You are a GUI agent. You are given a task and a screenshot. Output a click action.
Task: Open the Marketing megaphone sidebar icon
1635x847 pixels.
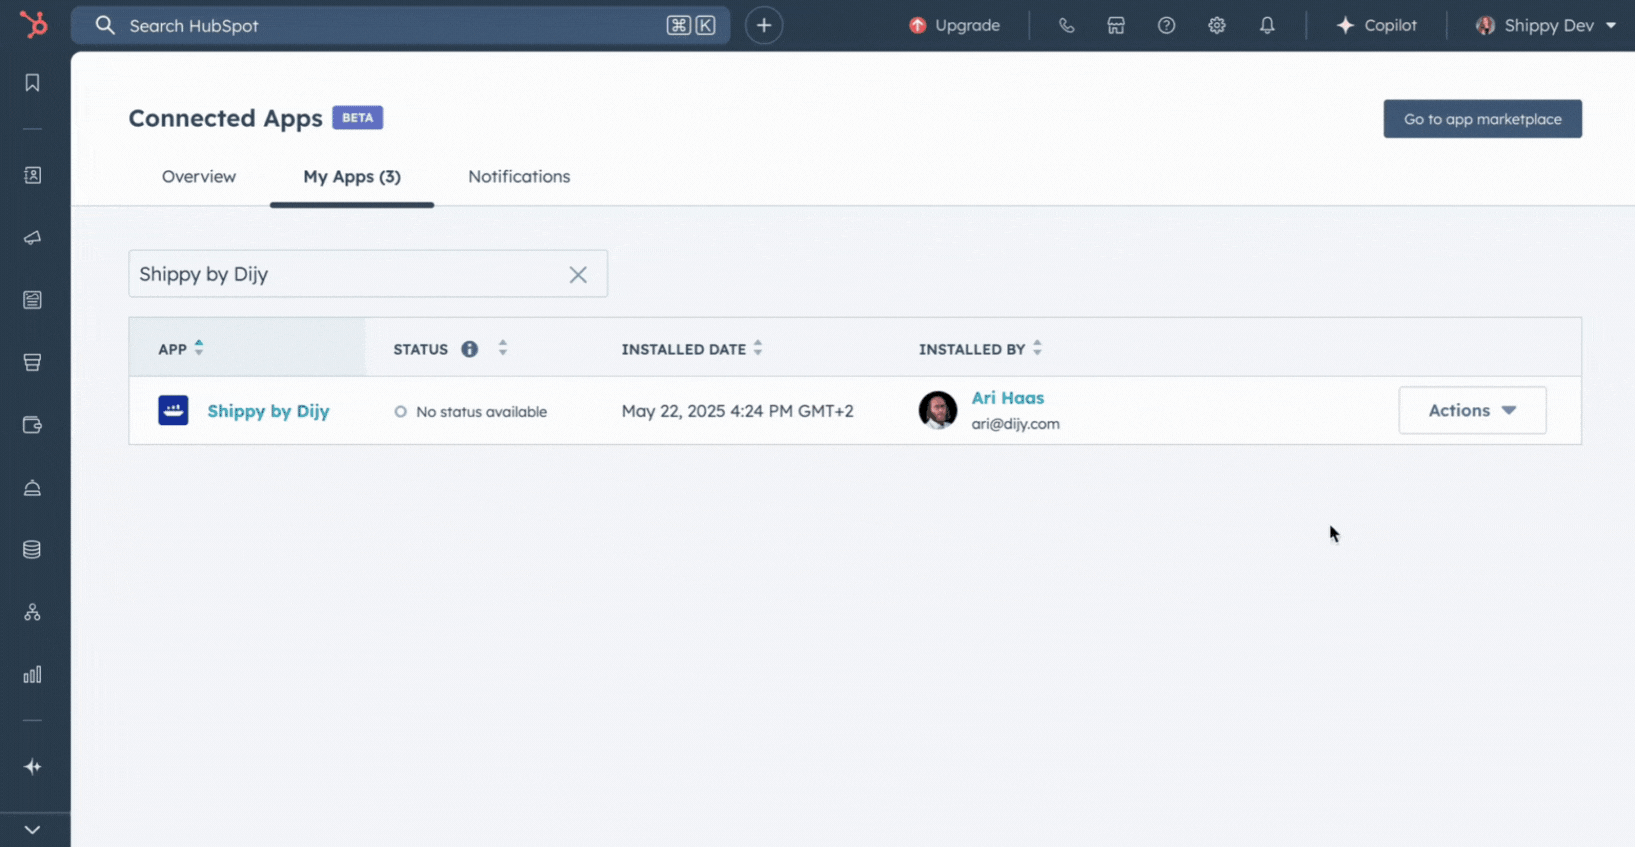(32, 238)
